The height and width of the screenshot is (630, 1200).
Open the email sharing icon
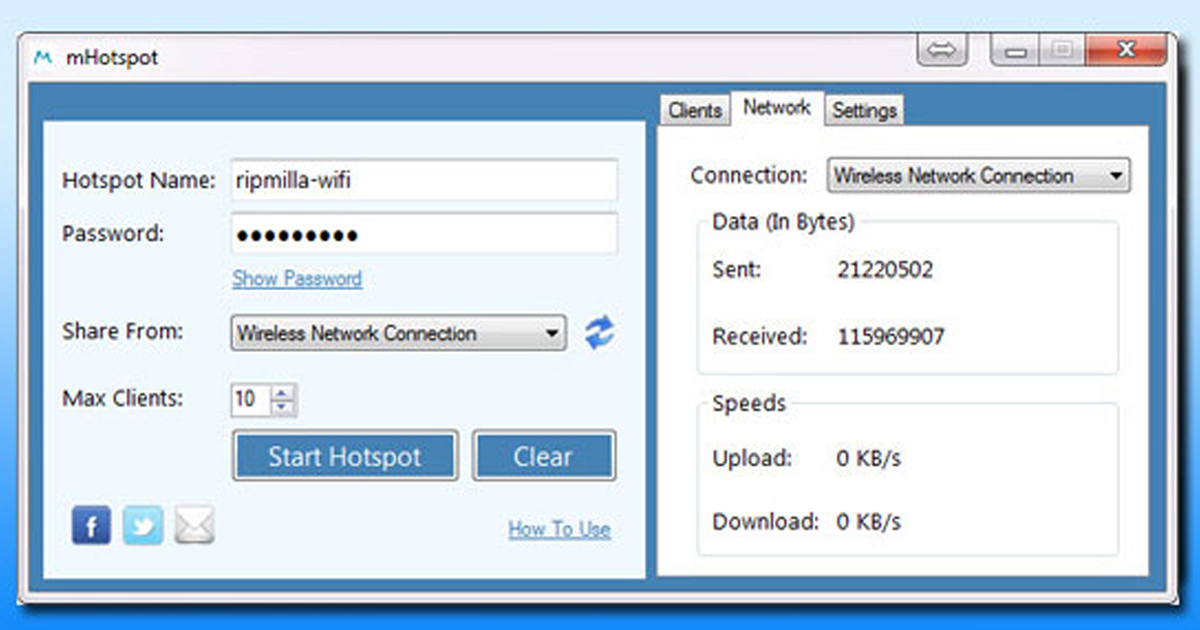[196, 522]
